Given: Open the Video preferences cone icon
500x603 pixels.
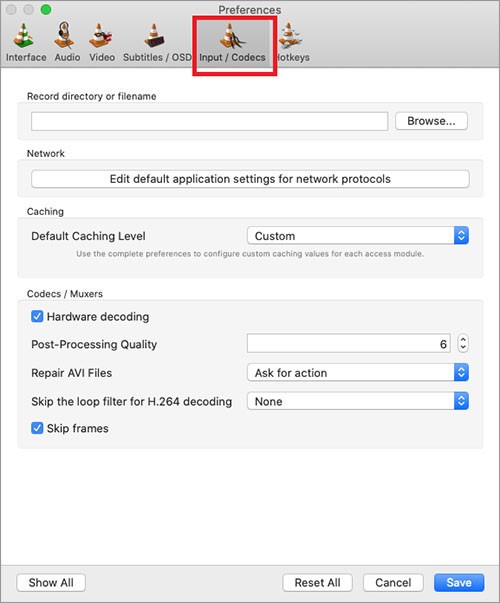Looking at the screenshot, I should [x=100, y=36].
